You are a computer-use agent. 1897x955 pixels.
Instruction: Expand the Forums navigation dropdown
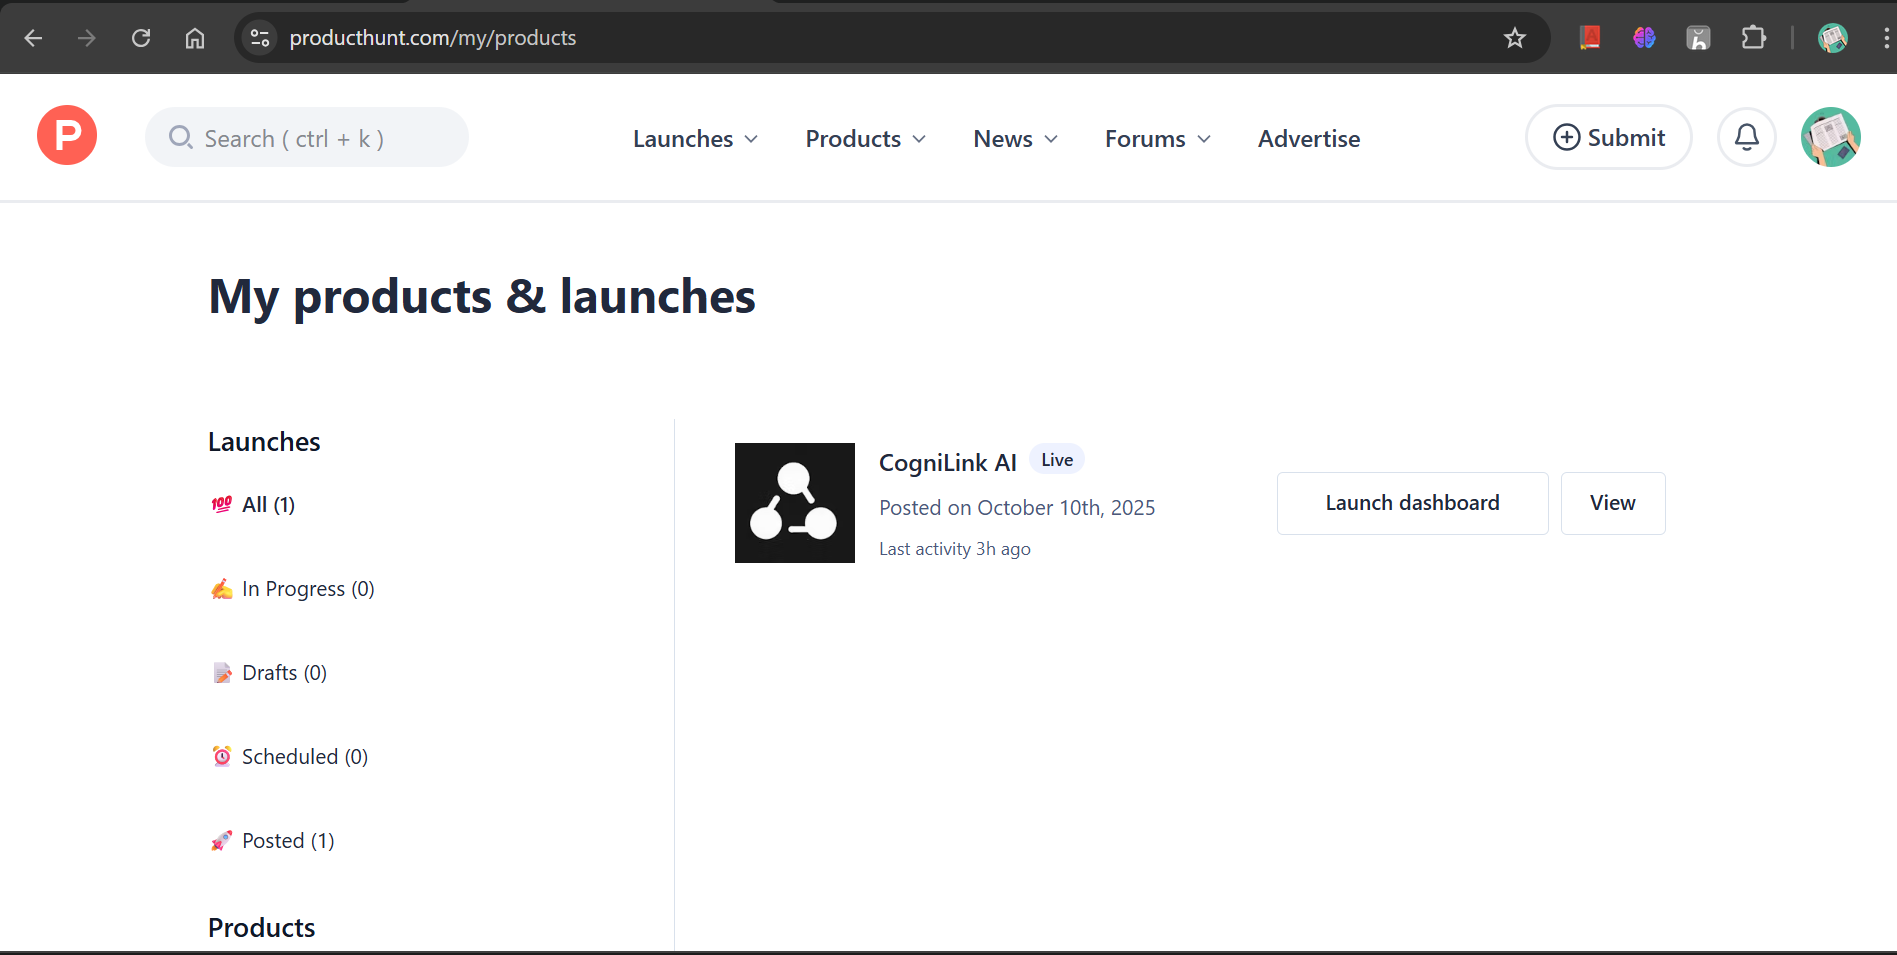tap(1158, 139)
